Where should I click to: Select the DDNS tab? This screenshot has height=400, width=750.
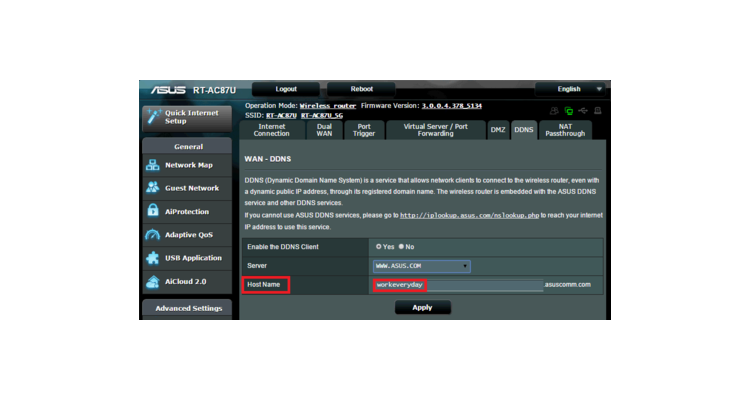(x=524, y=130)
